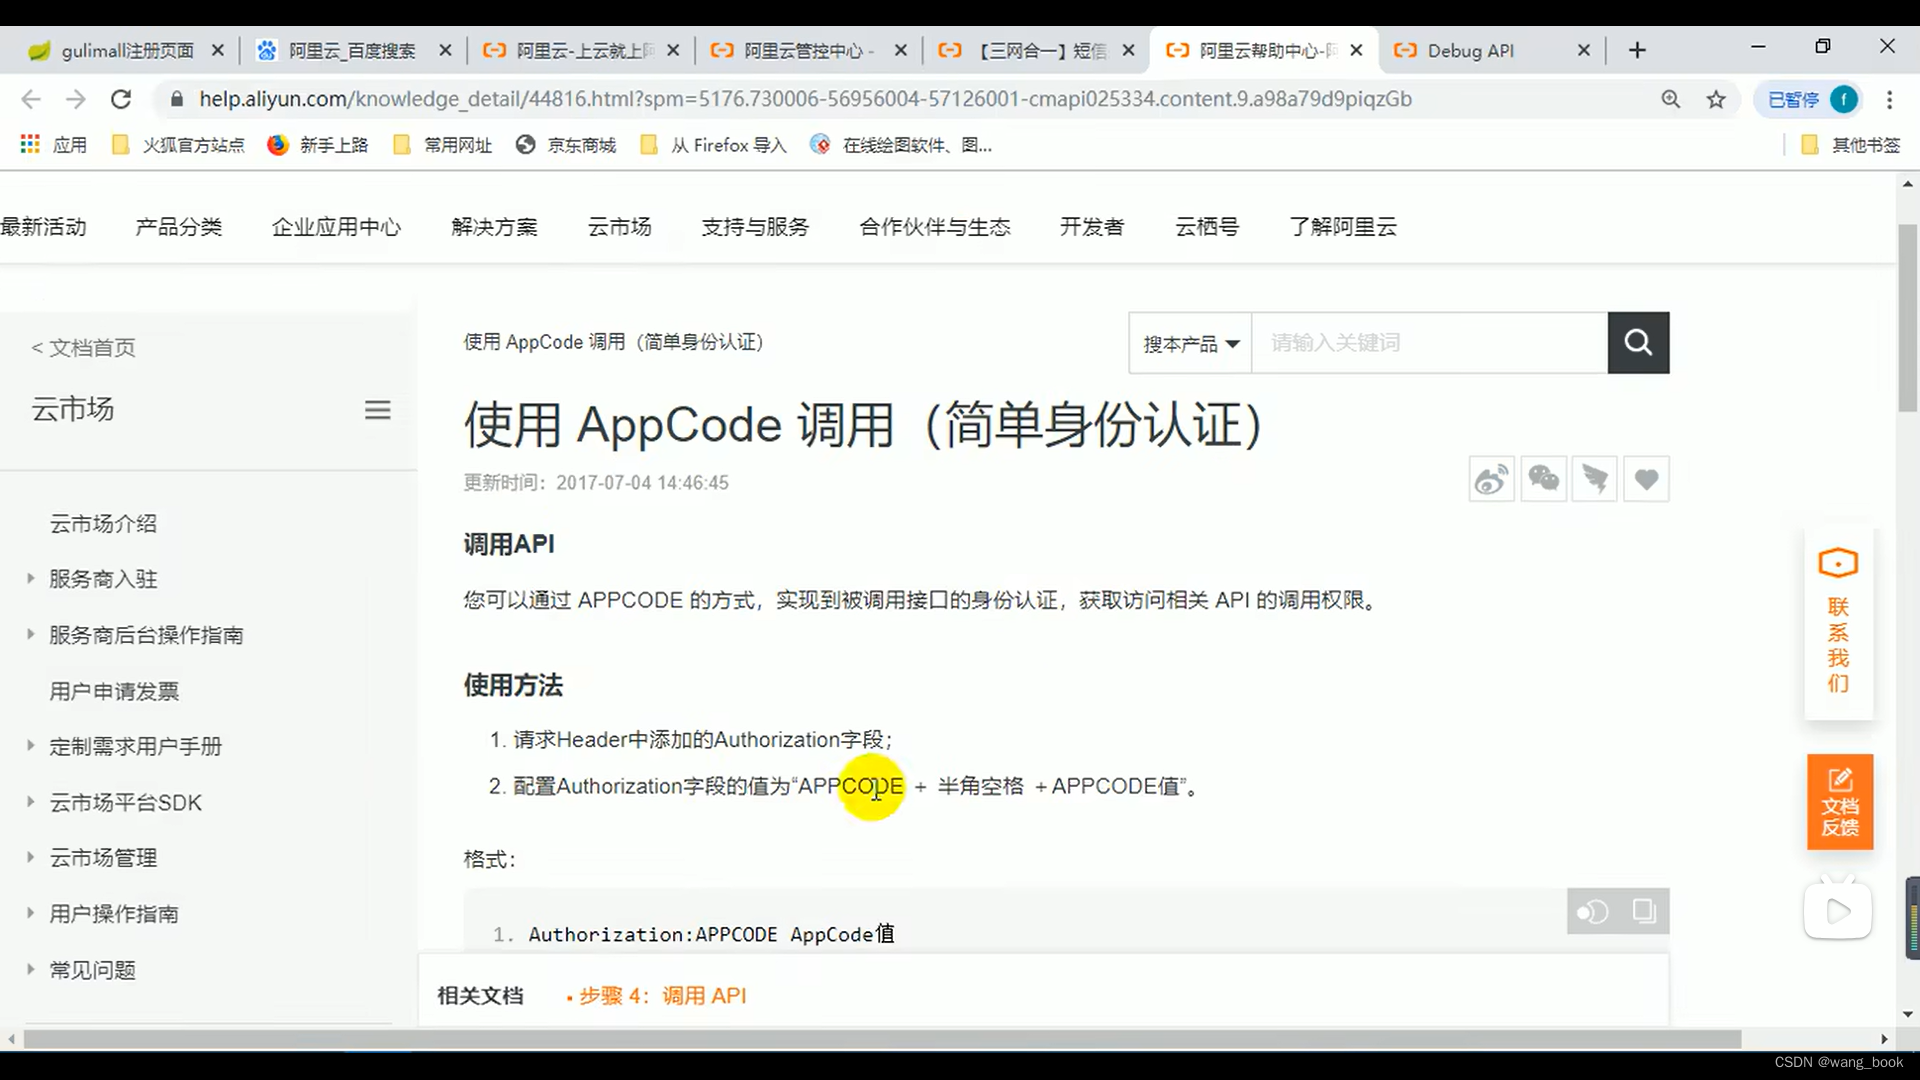Switch to 阿里云管控中心 tab
Screen dimensions: 1920x1080
coord(808,50)
